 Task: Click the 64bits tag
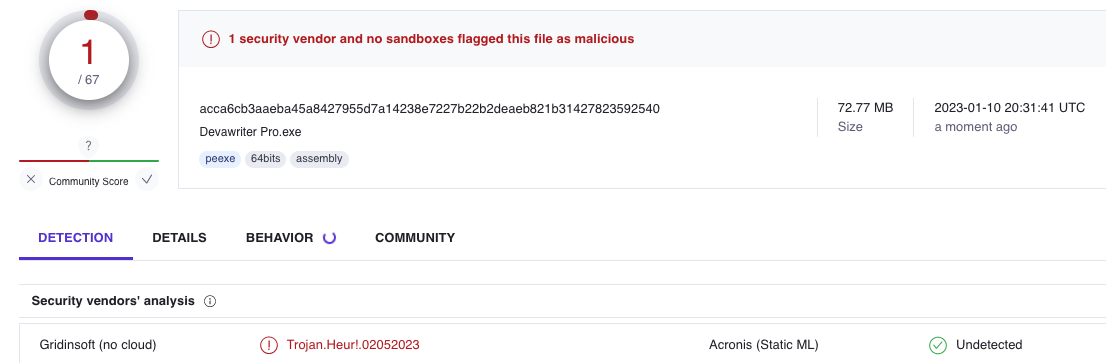click(265, 159)
